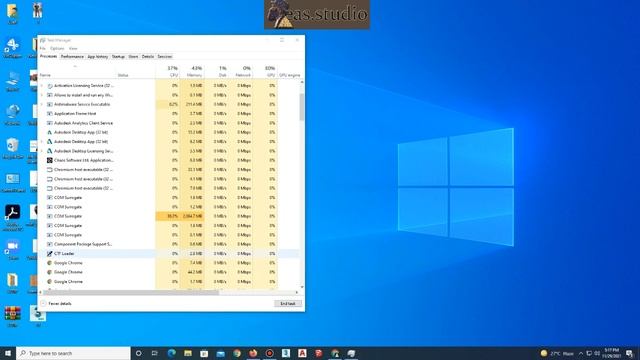This screenshot has height=360, width=640.
Task: Select the Component Package Support Server row
Action: tap(169, 244)
